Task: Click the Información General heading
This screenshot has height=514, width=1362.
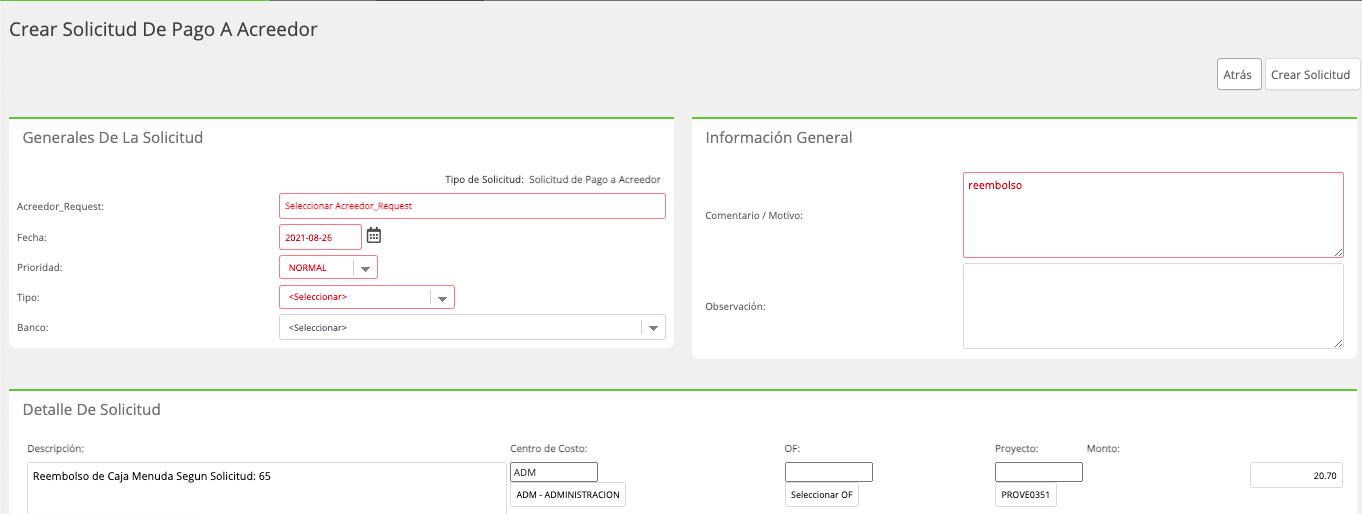Action: [779, 138]
